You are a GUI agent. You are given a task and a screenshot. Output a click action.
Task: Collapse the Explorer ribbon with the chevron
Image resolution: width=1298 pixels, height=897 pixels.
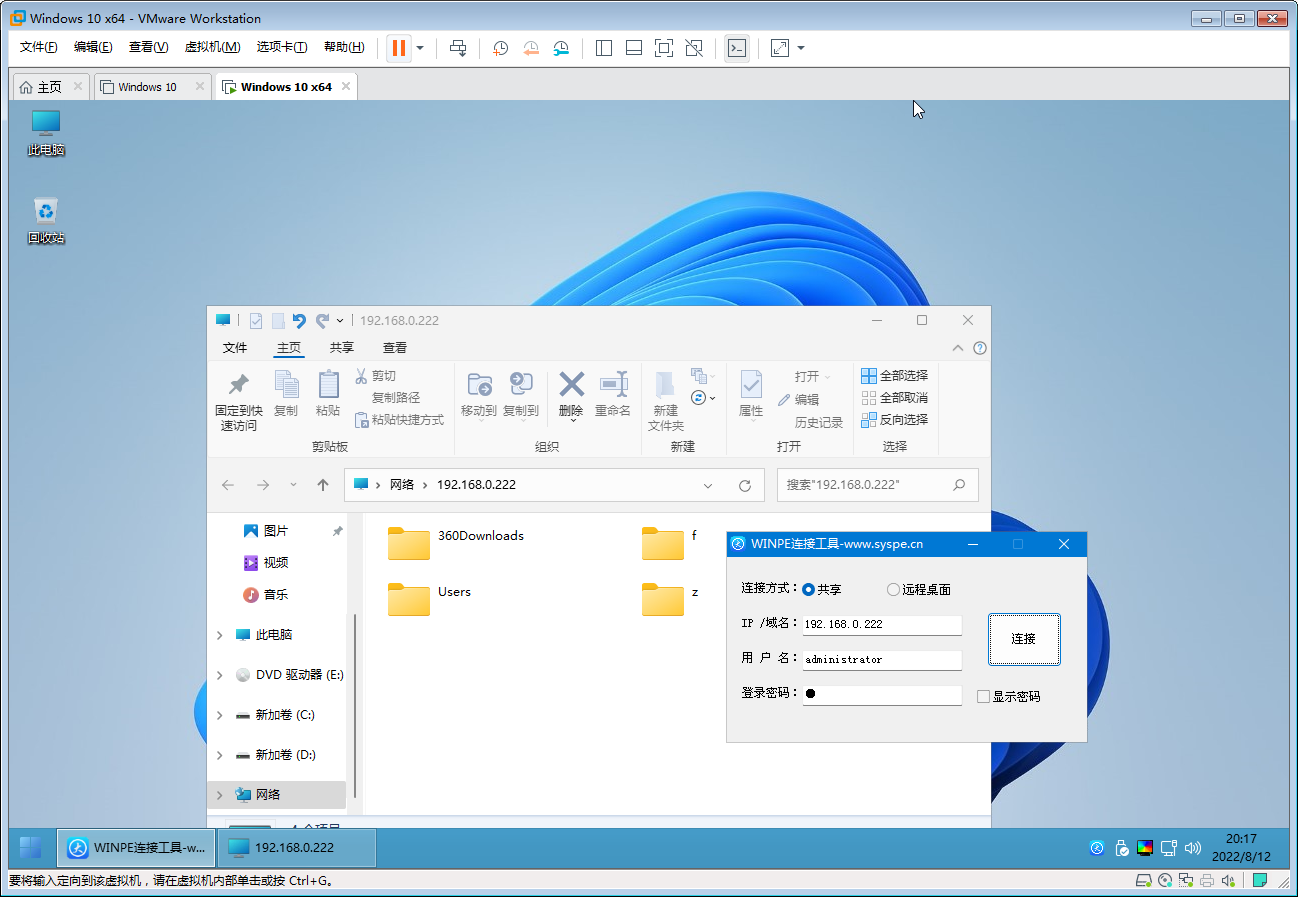tap(958, 348)
